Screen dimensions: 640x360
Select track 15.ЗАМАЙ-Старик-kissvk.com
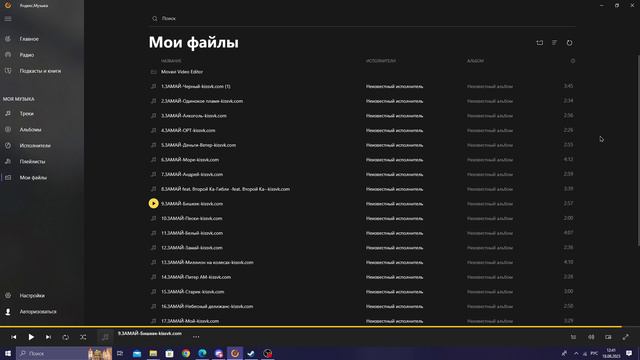tap(362, 292)
